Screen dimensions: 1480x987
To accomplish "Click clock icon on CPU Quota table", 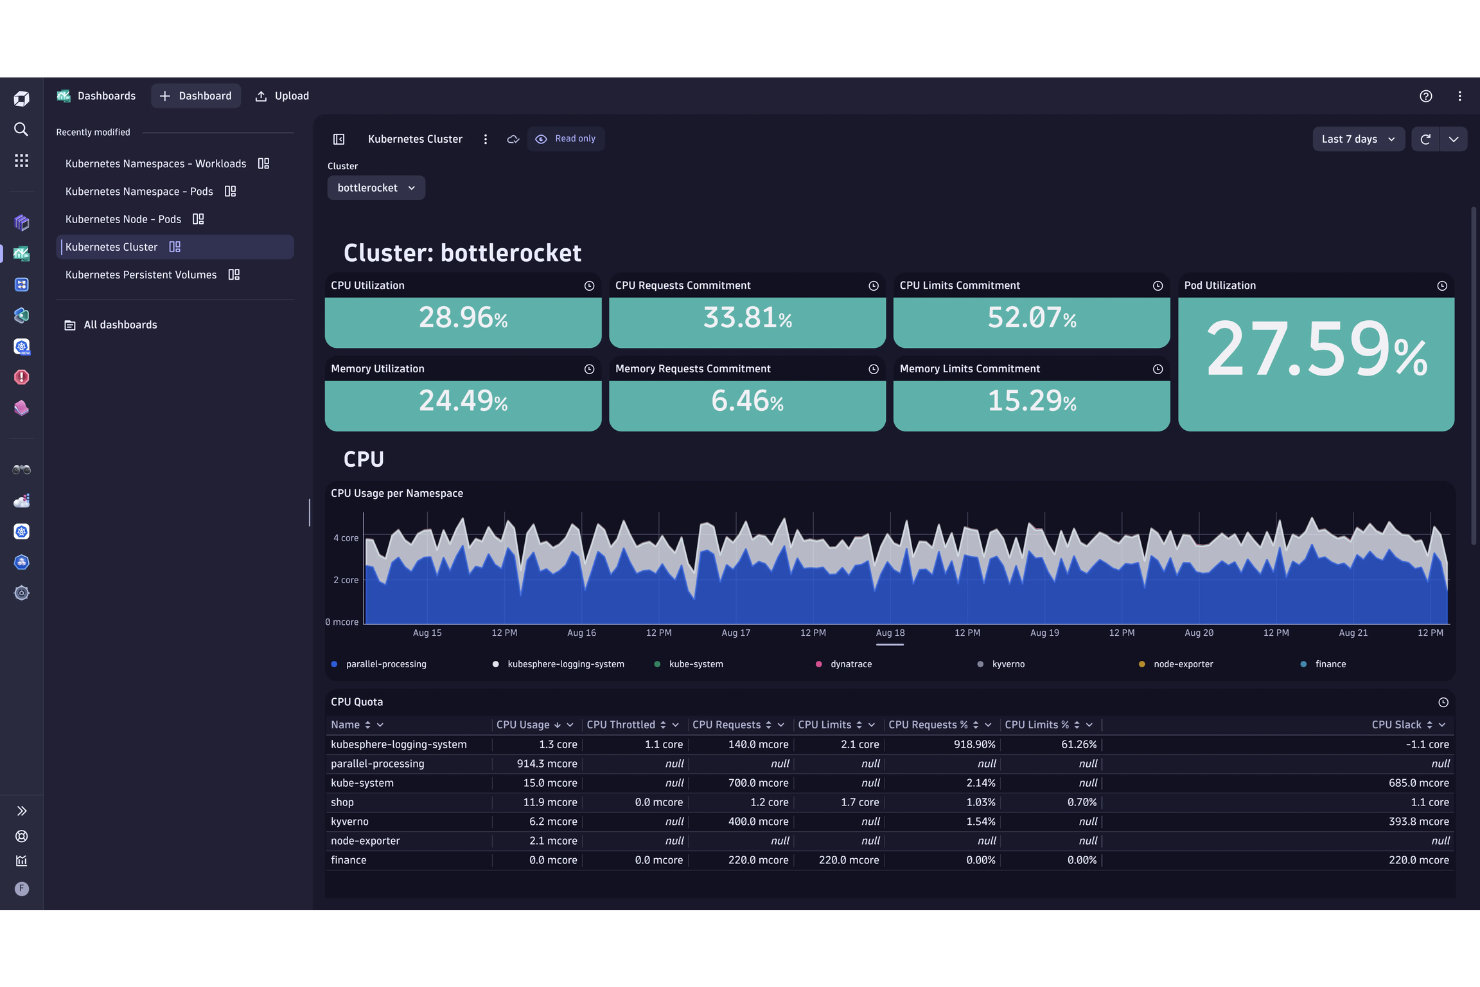I will pyautogui.click(x=1443, y=702).
